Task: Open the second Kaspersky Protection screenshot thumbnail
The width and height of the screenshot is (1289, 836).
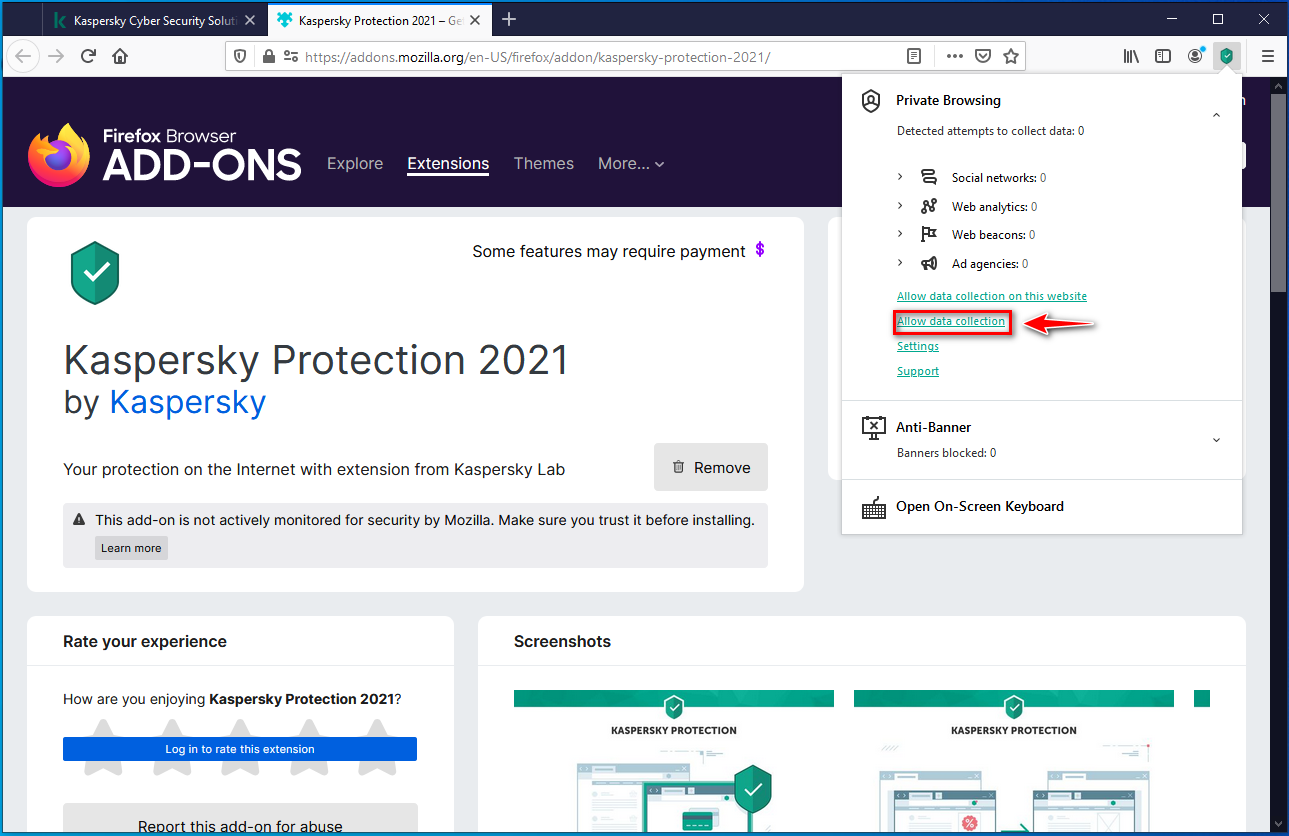Action: [1014, 760]
